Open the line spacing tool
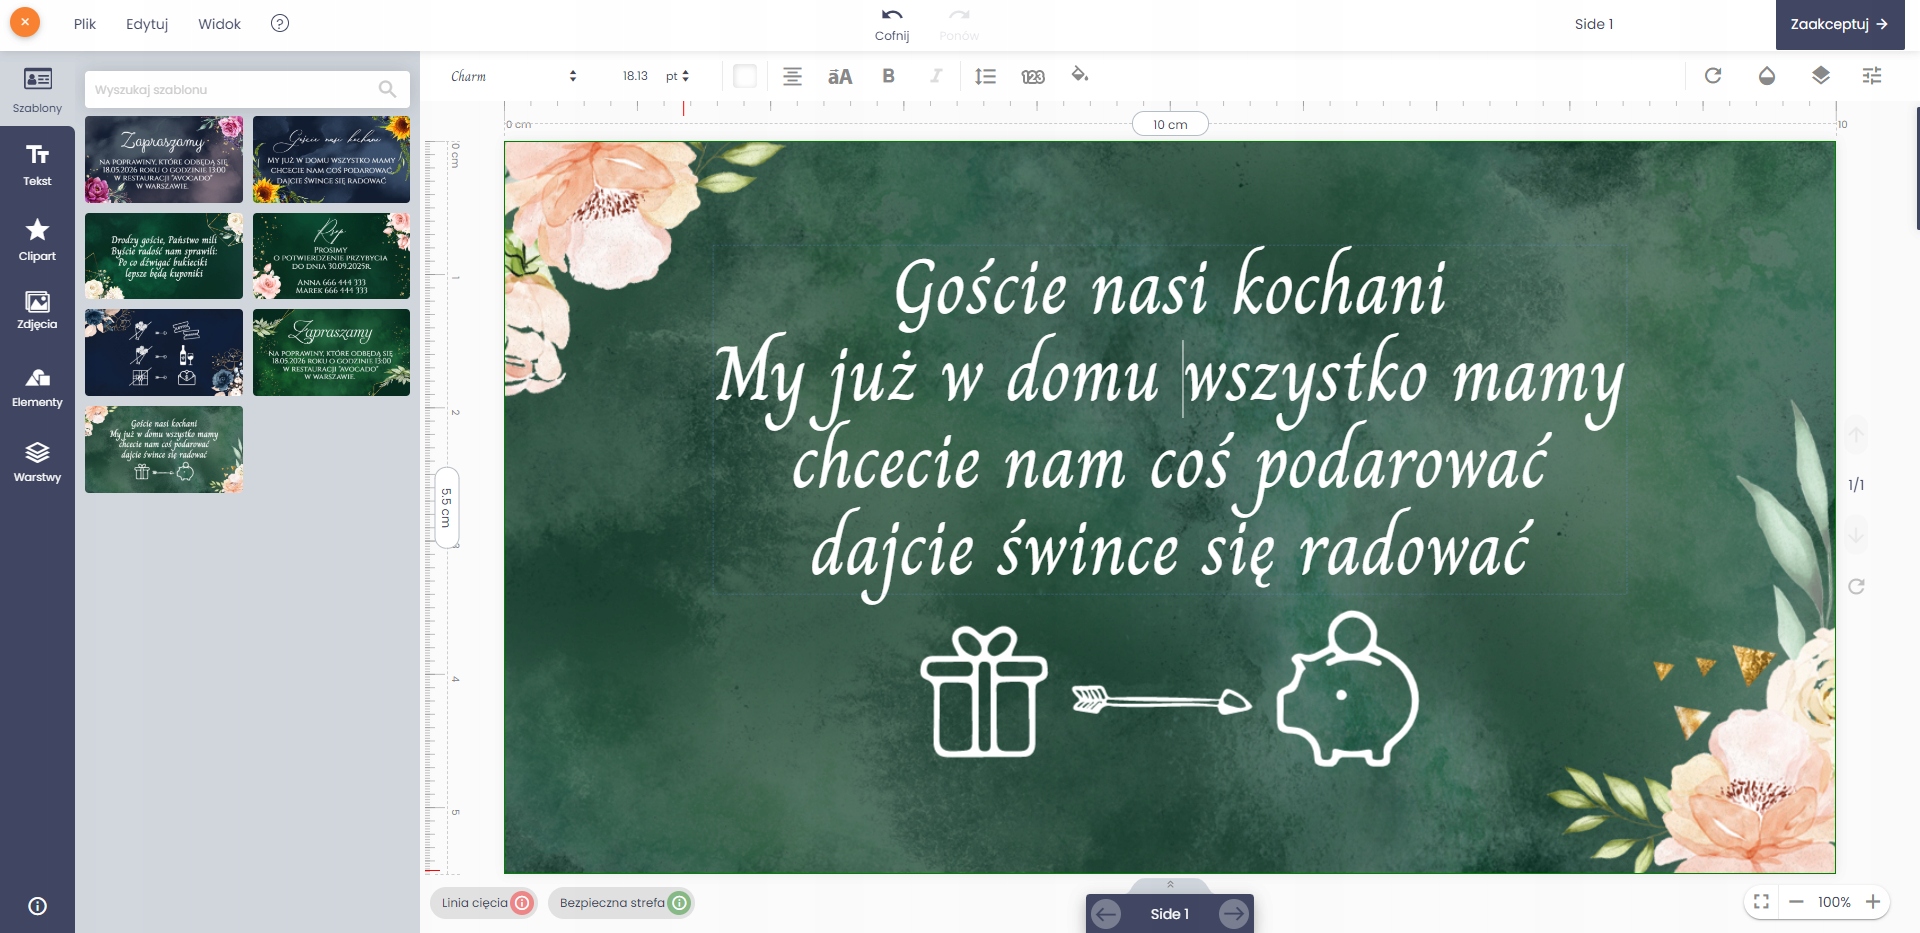Viewport: 1920px width, 933px height. pos(985,76)
